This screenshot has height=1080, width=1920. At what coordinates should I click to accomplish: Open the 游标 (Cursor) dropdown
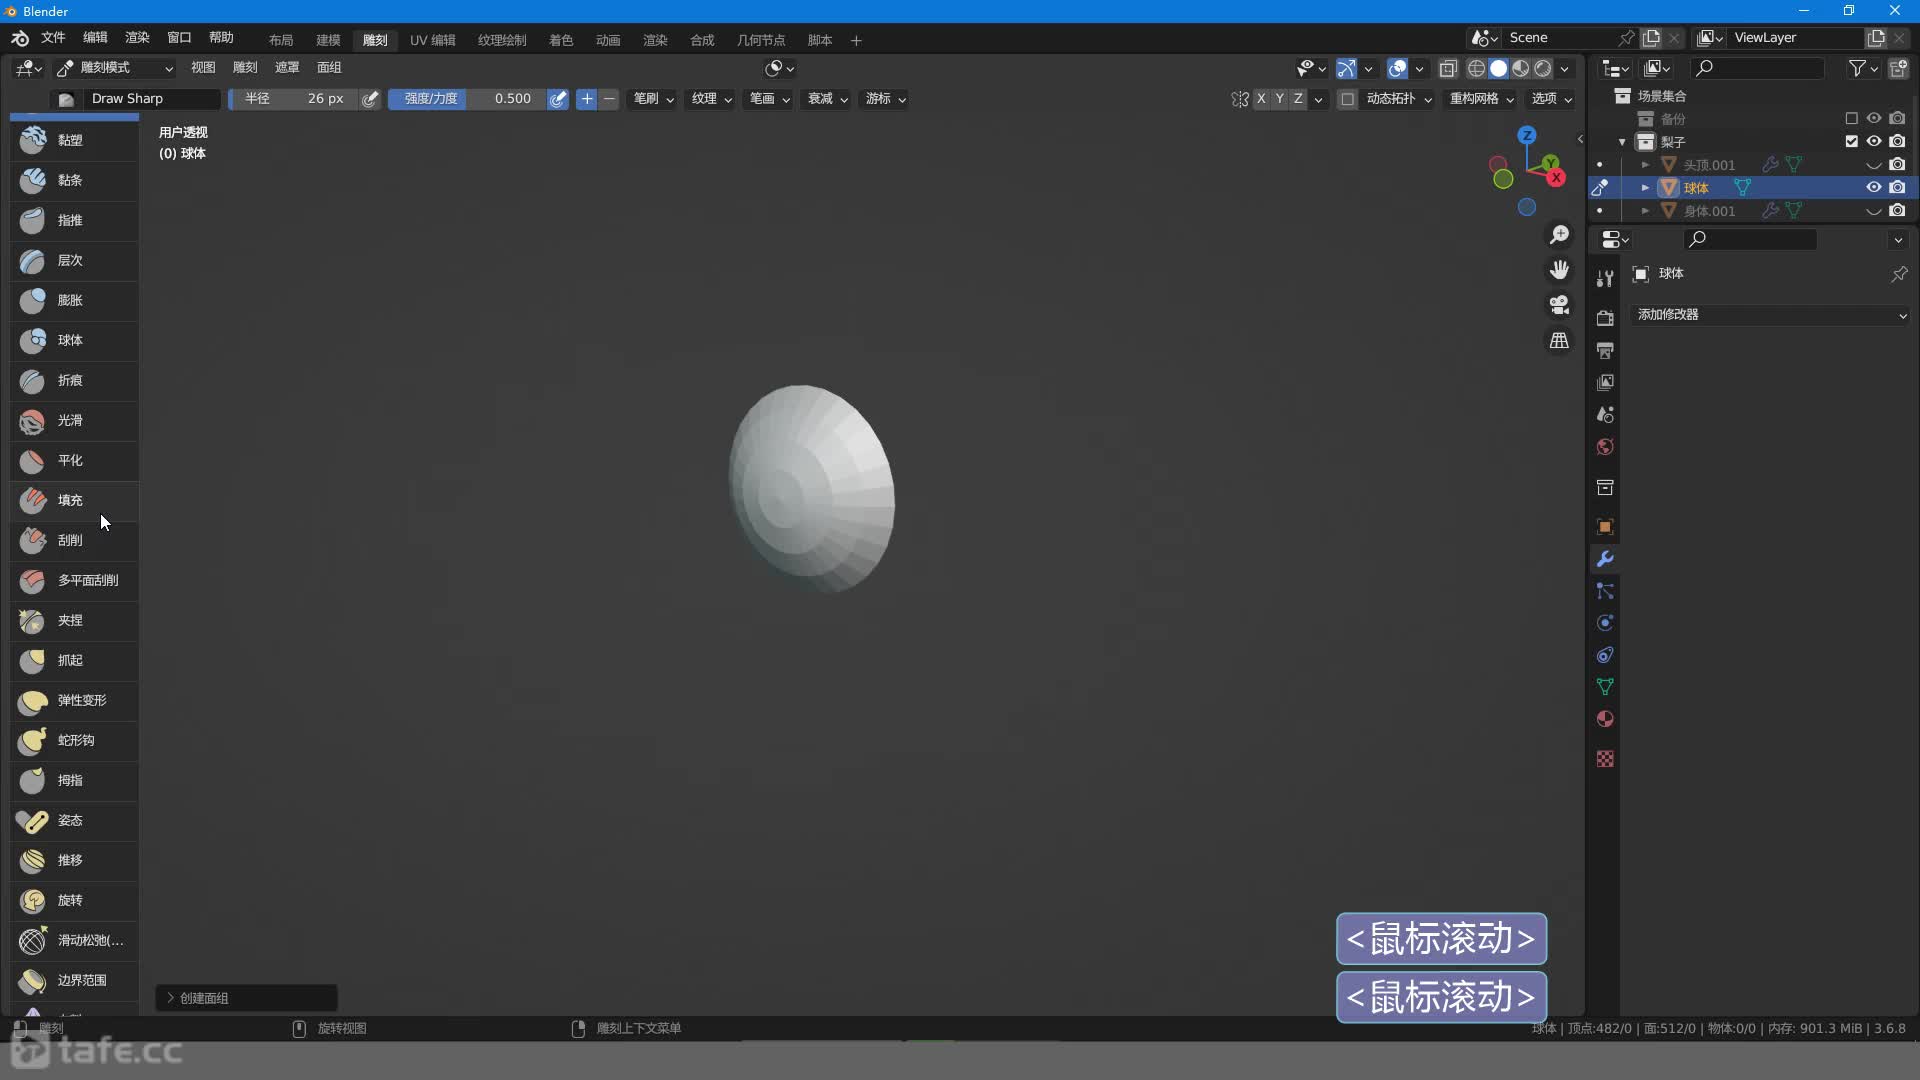point(886,99)
